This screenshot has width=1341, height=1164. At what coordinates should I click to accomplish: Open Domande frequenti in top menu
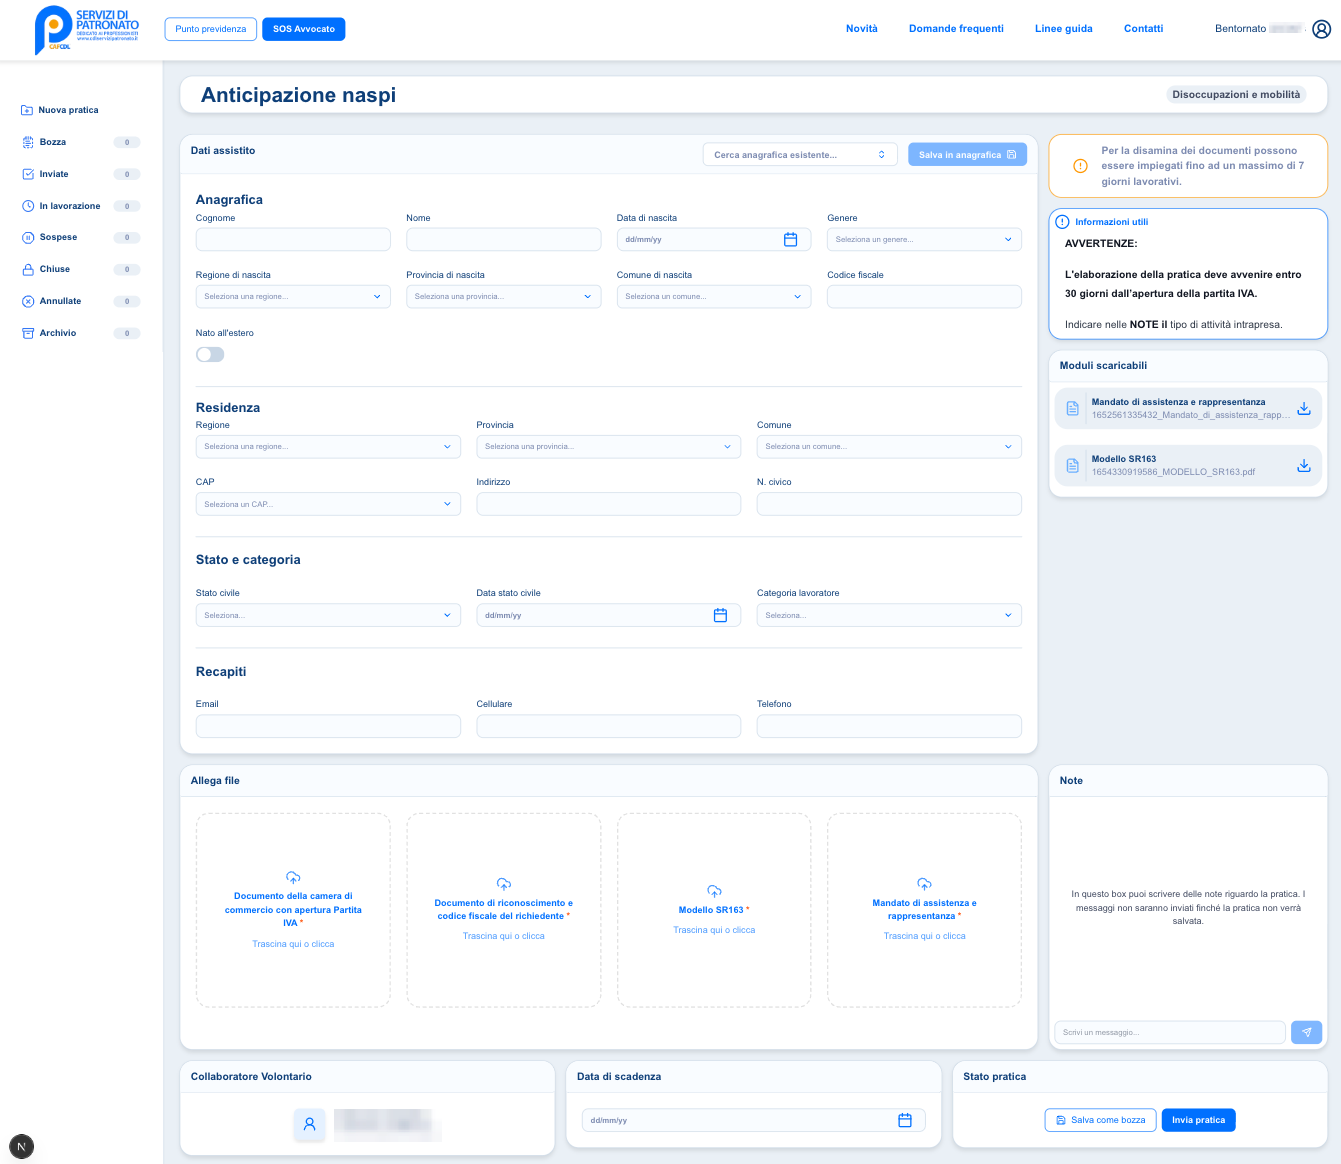coord(955,29)
